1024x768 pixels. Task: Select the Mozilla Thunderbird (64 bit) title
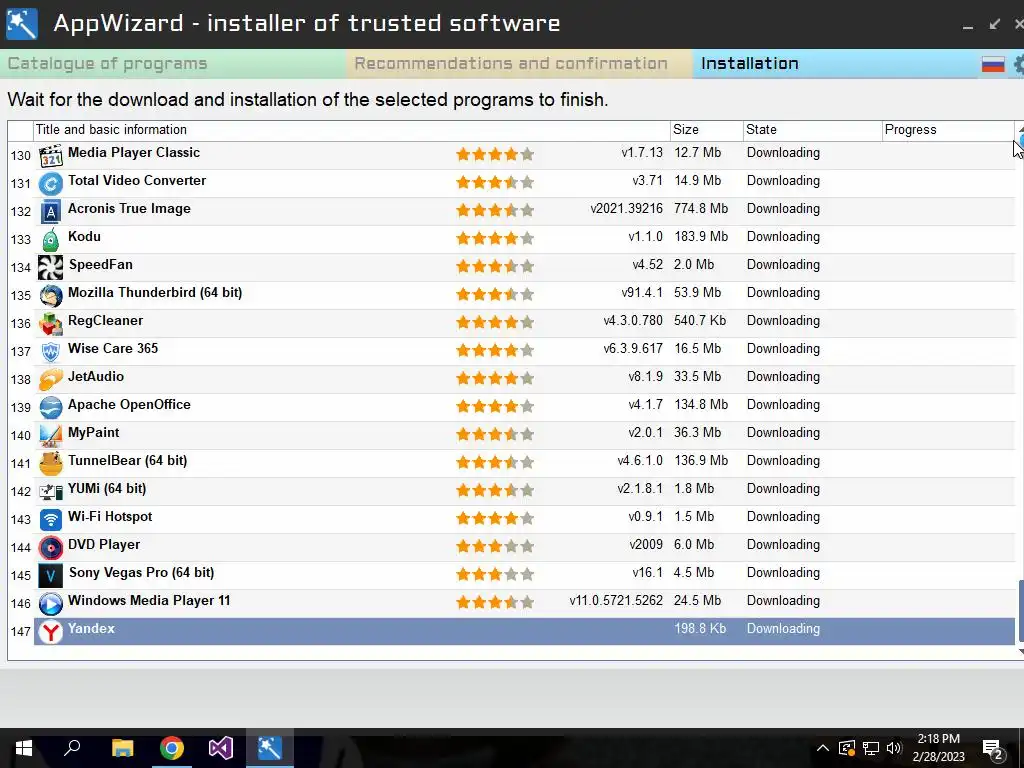tap(155, 293)
